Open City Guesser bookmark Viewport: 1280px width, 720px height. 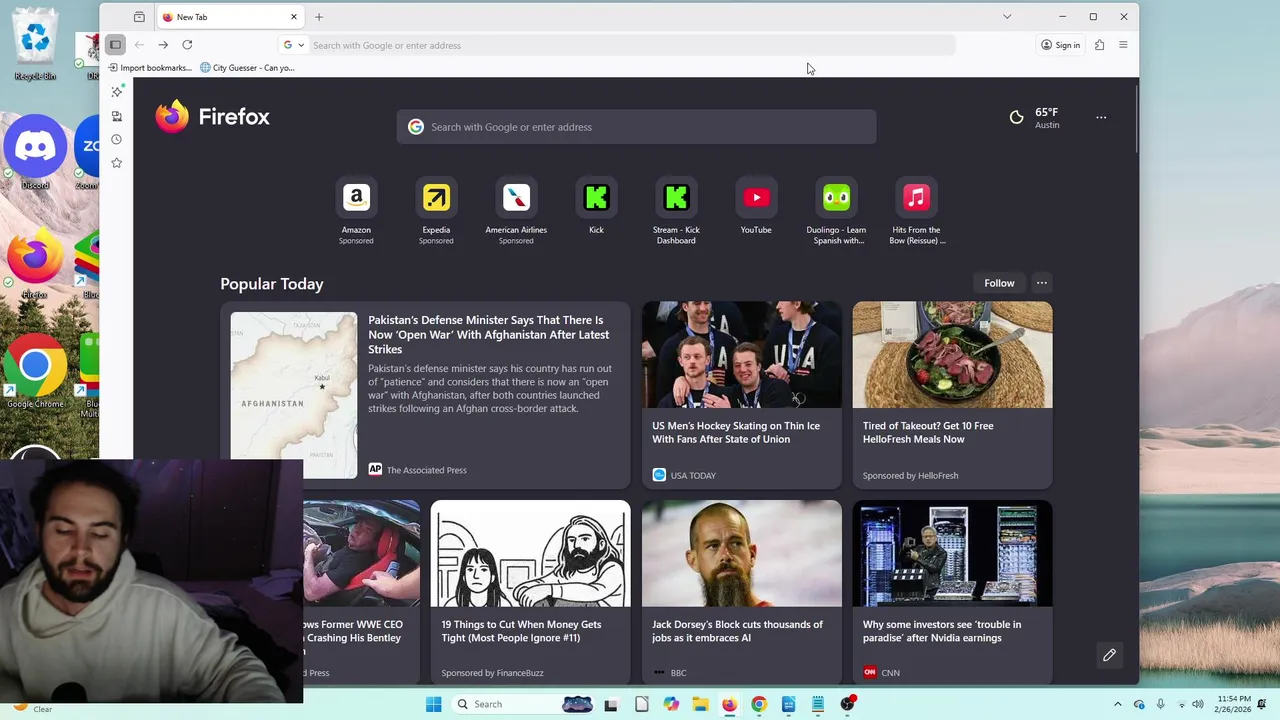pos(247,68)
